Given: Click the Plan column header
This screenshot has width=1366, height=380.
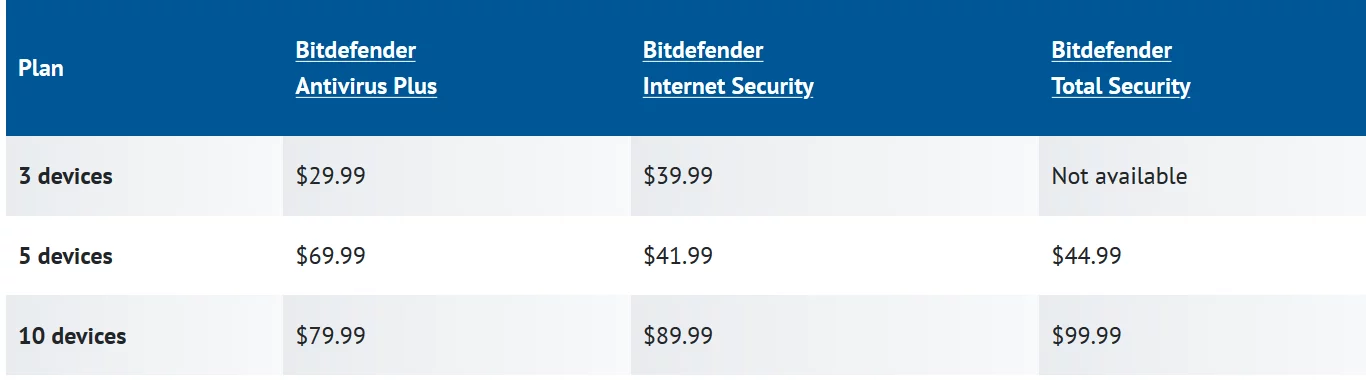Looking at the screenshot, I should [x=41, y=69].
